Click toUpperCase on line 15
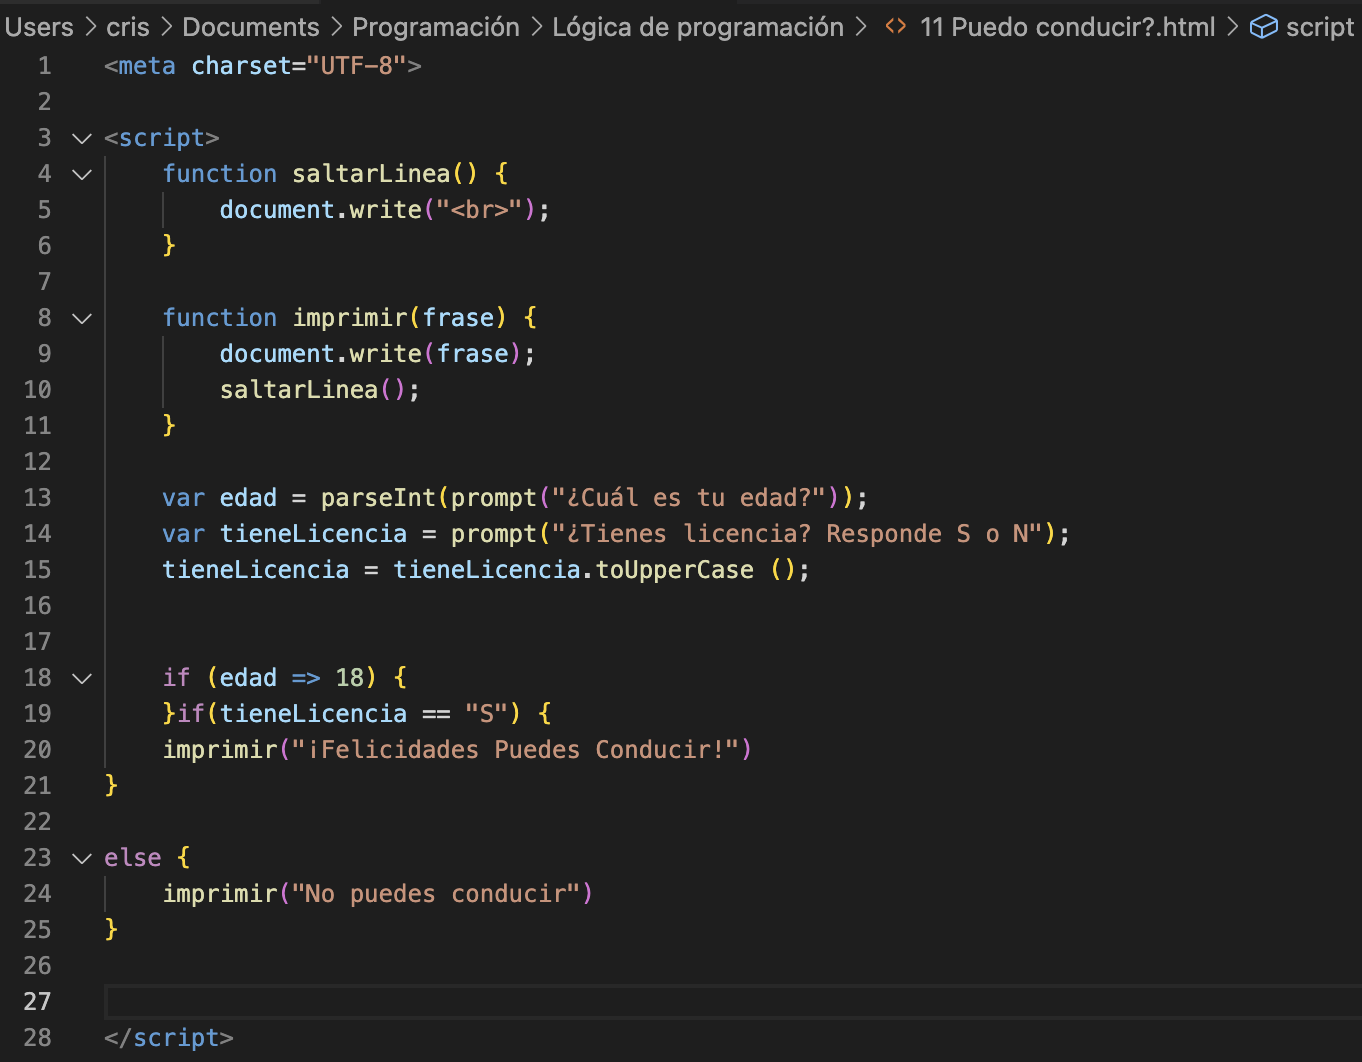Screen dimensions: 1362x1062 pos(675,570)
